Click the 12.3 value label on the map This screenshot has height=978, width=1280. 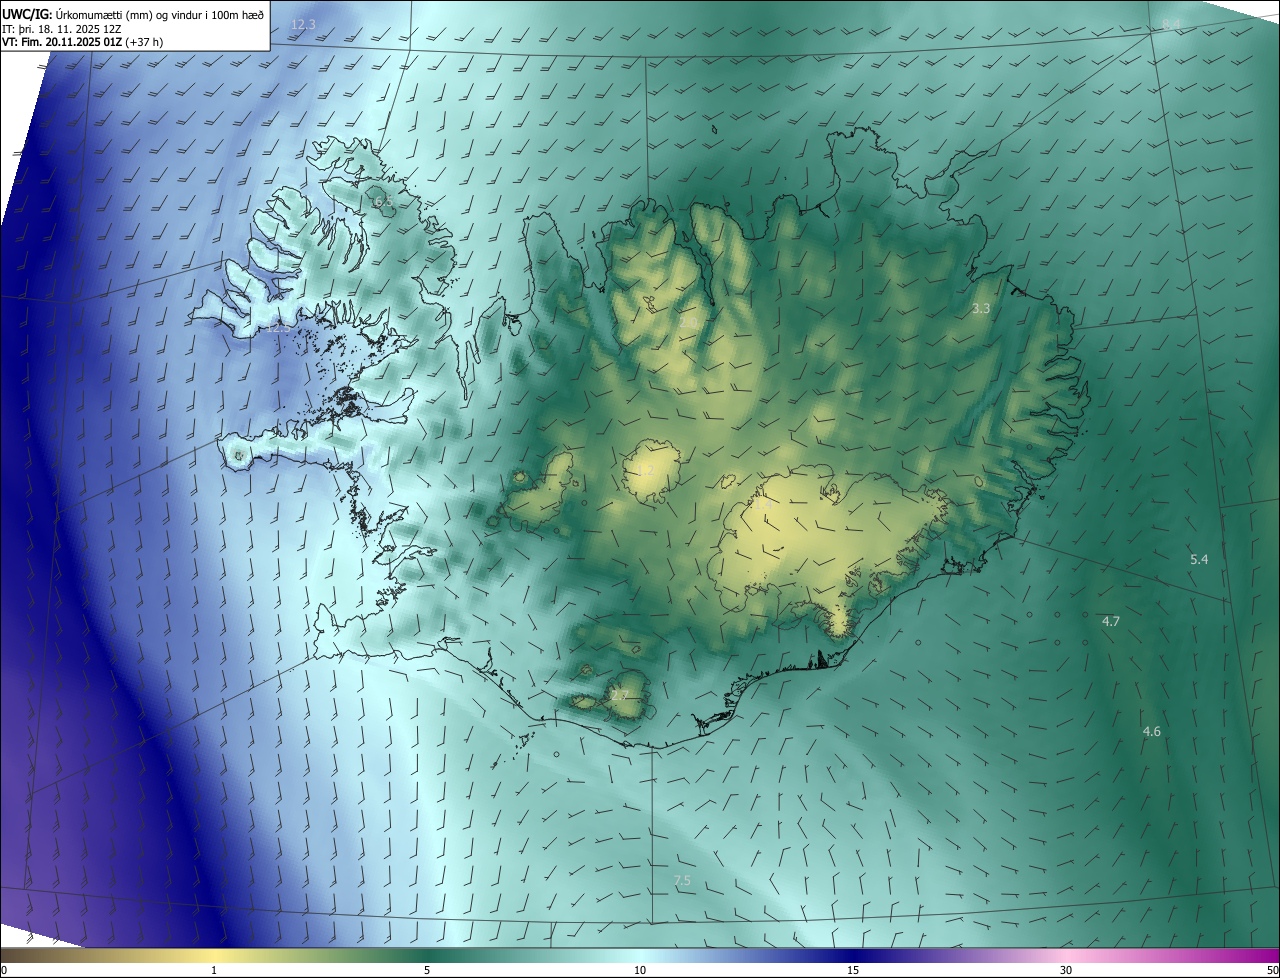tap(303, 24)
